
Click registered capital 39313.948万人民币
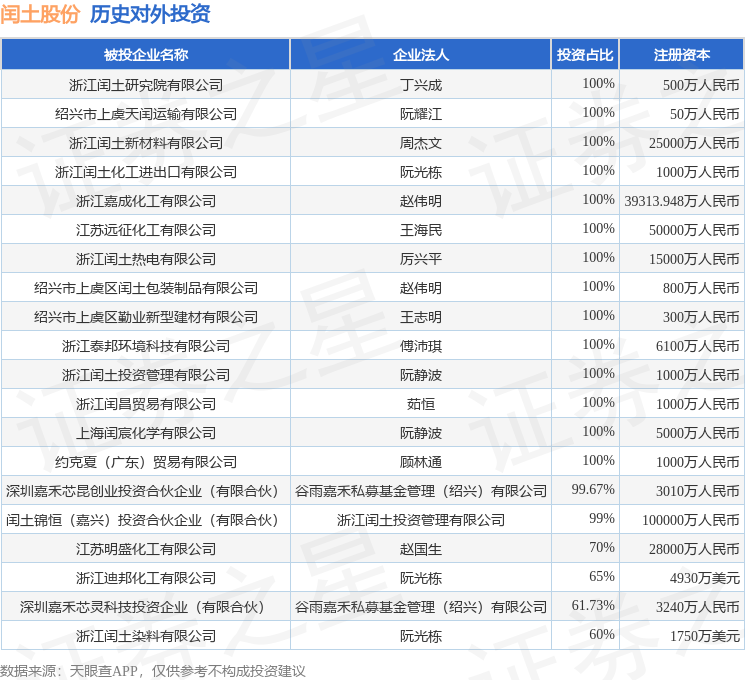(682, 201)
